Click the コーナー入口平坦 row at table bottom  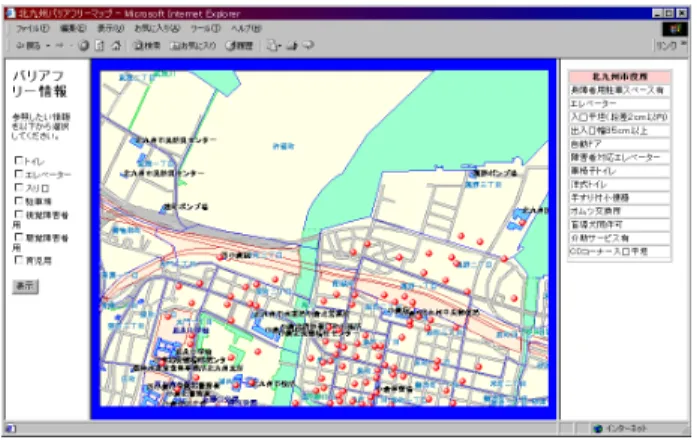(x=620, y=252)
